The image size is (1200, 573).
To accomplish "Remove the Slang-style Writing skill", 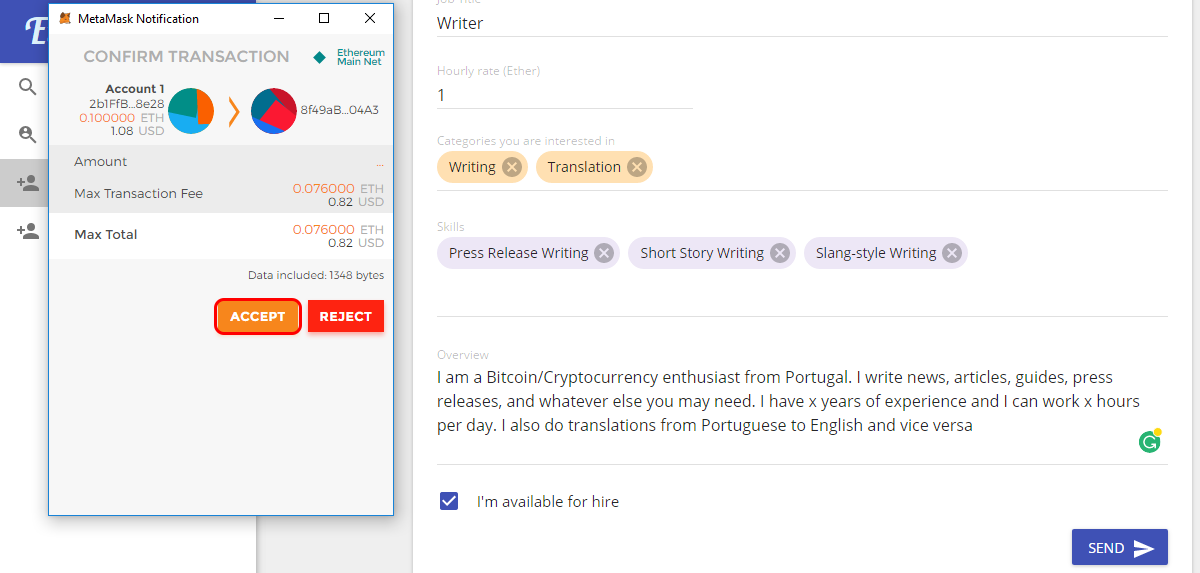I will [x=952, y=253].
